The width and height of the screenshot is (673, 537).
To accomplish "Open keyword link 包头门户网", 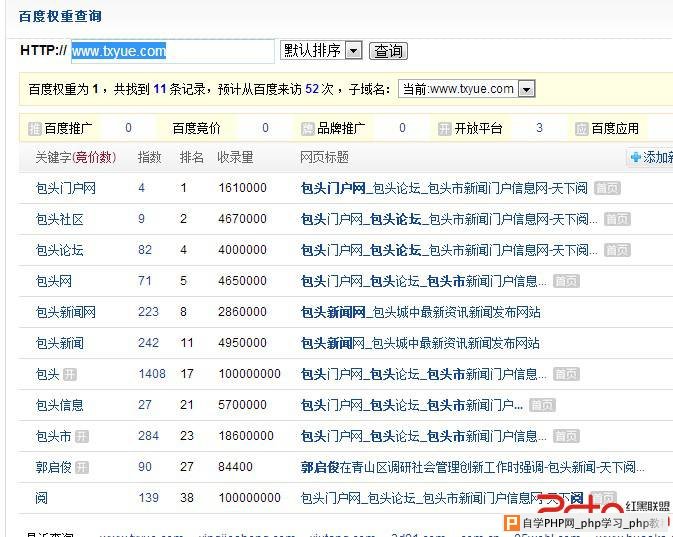I will [66, 188].
